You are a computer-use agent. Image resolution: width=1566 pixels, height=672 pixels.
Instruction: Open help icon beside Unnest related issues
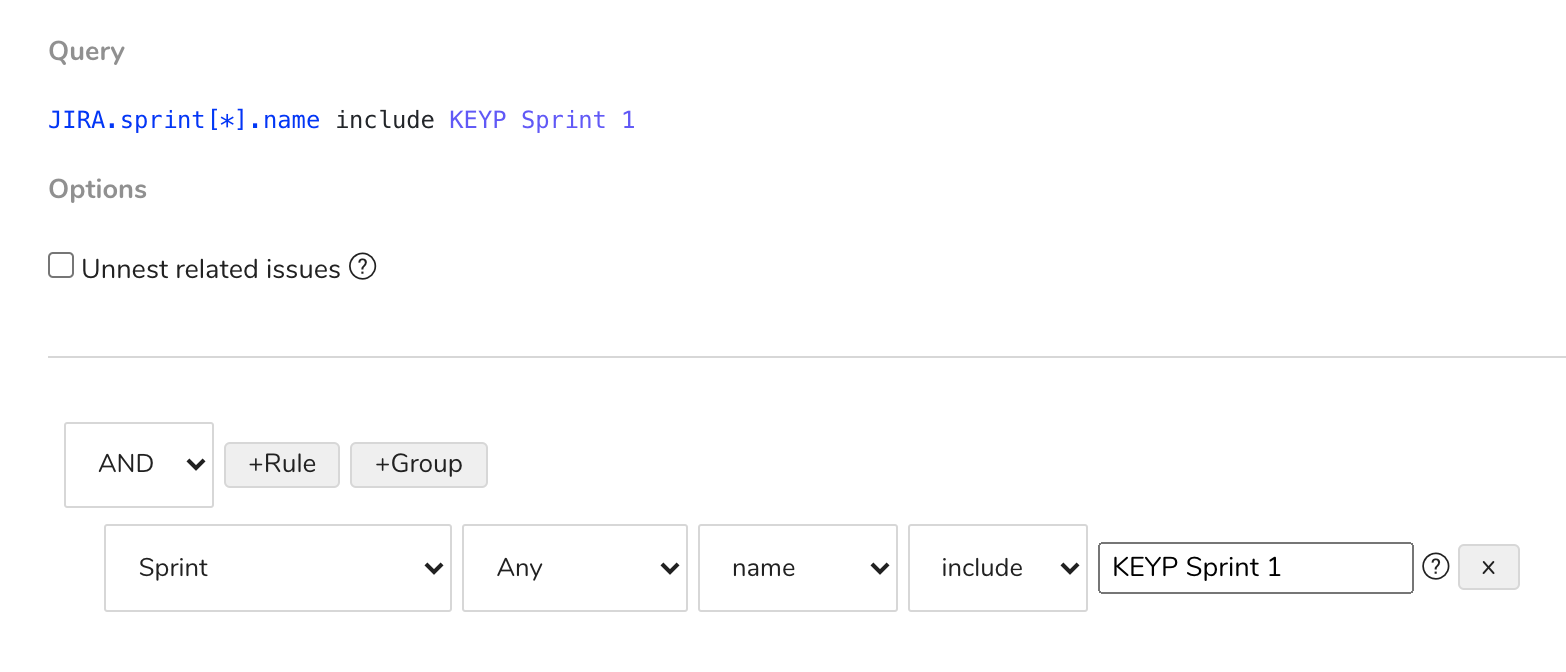pos(362,268)
